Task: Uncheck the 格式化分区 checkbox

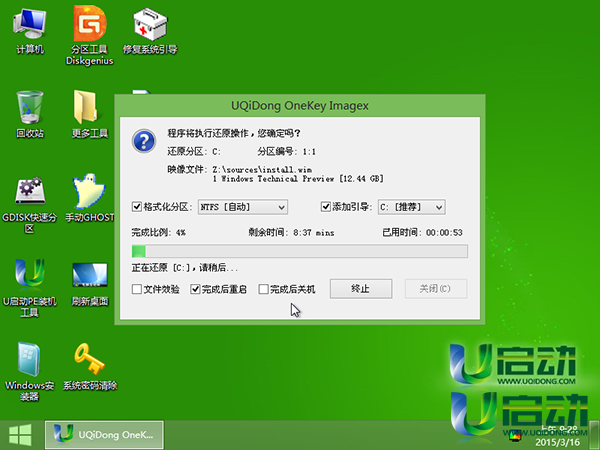Action: pos(137,207)
